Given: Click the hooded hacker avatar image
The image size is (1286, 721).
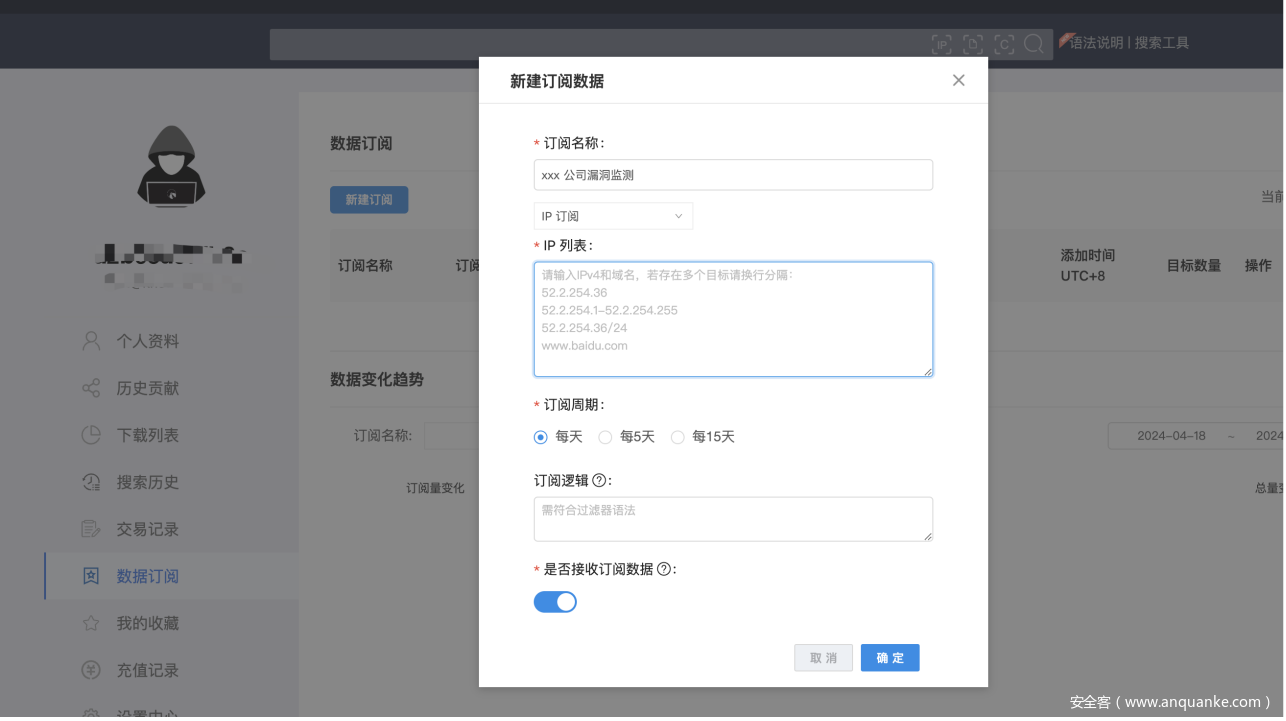Looking at the screenshot, I should [170, 167].
